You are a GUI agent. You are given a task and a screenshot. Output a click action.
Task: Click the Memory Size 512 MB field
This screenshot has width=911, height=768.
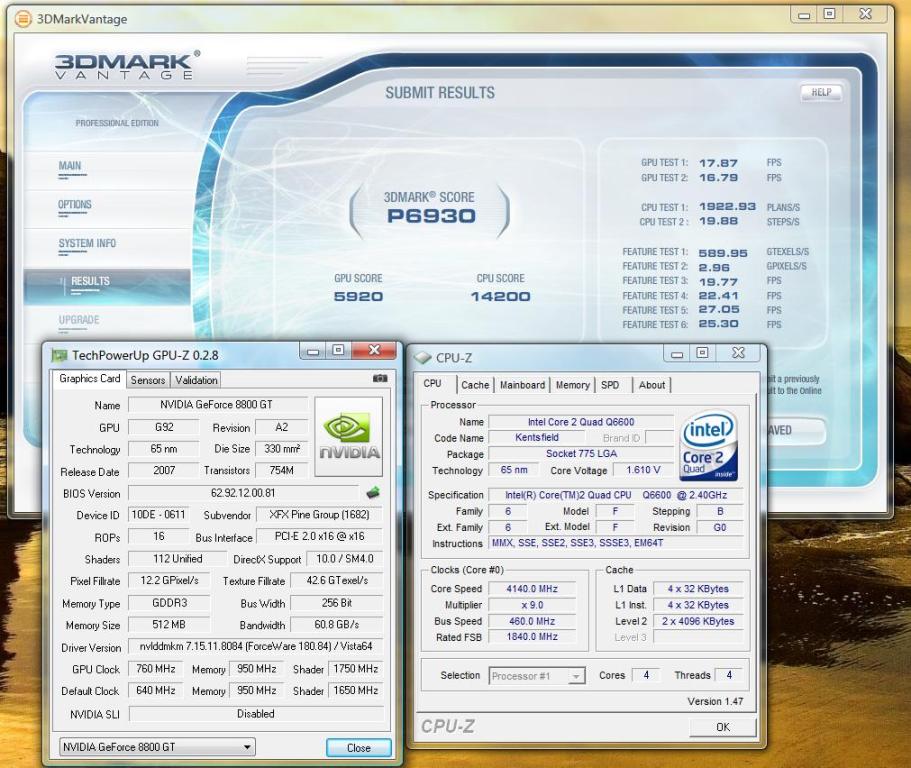pyautogui.click(x=169, y=625)
